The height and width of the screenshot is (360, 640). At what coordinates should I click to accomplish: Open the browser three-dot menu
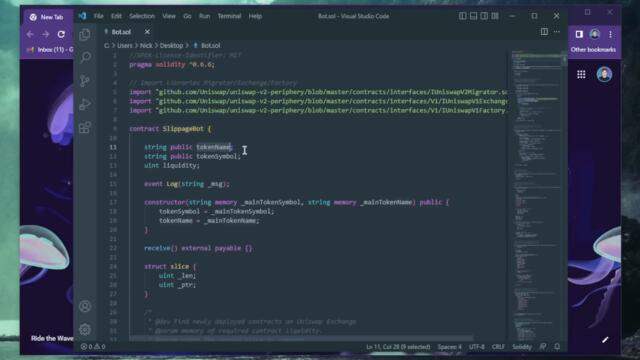[611, 34]
